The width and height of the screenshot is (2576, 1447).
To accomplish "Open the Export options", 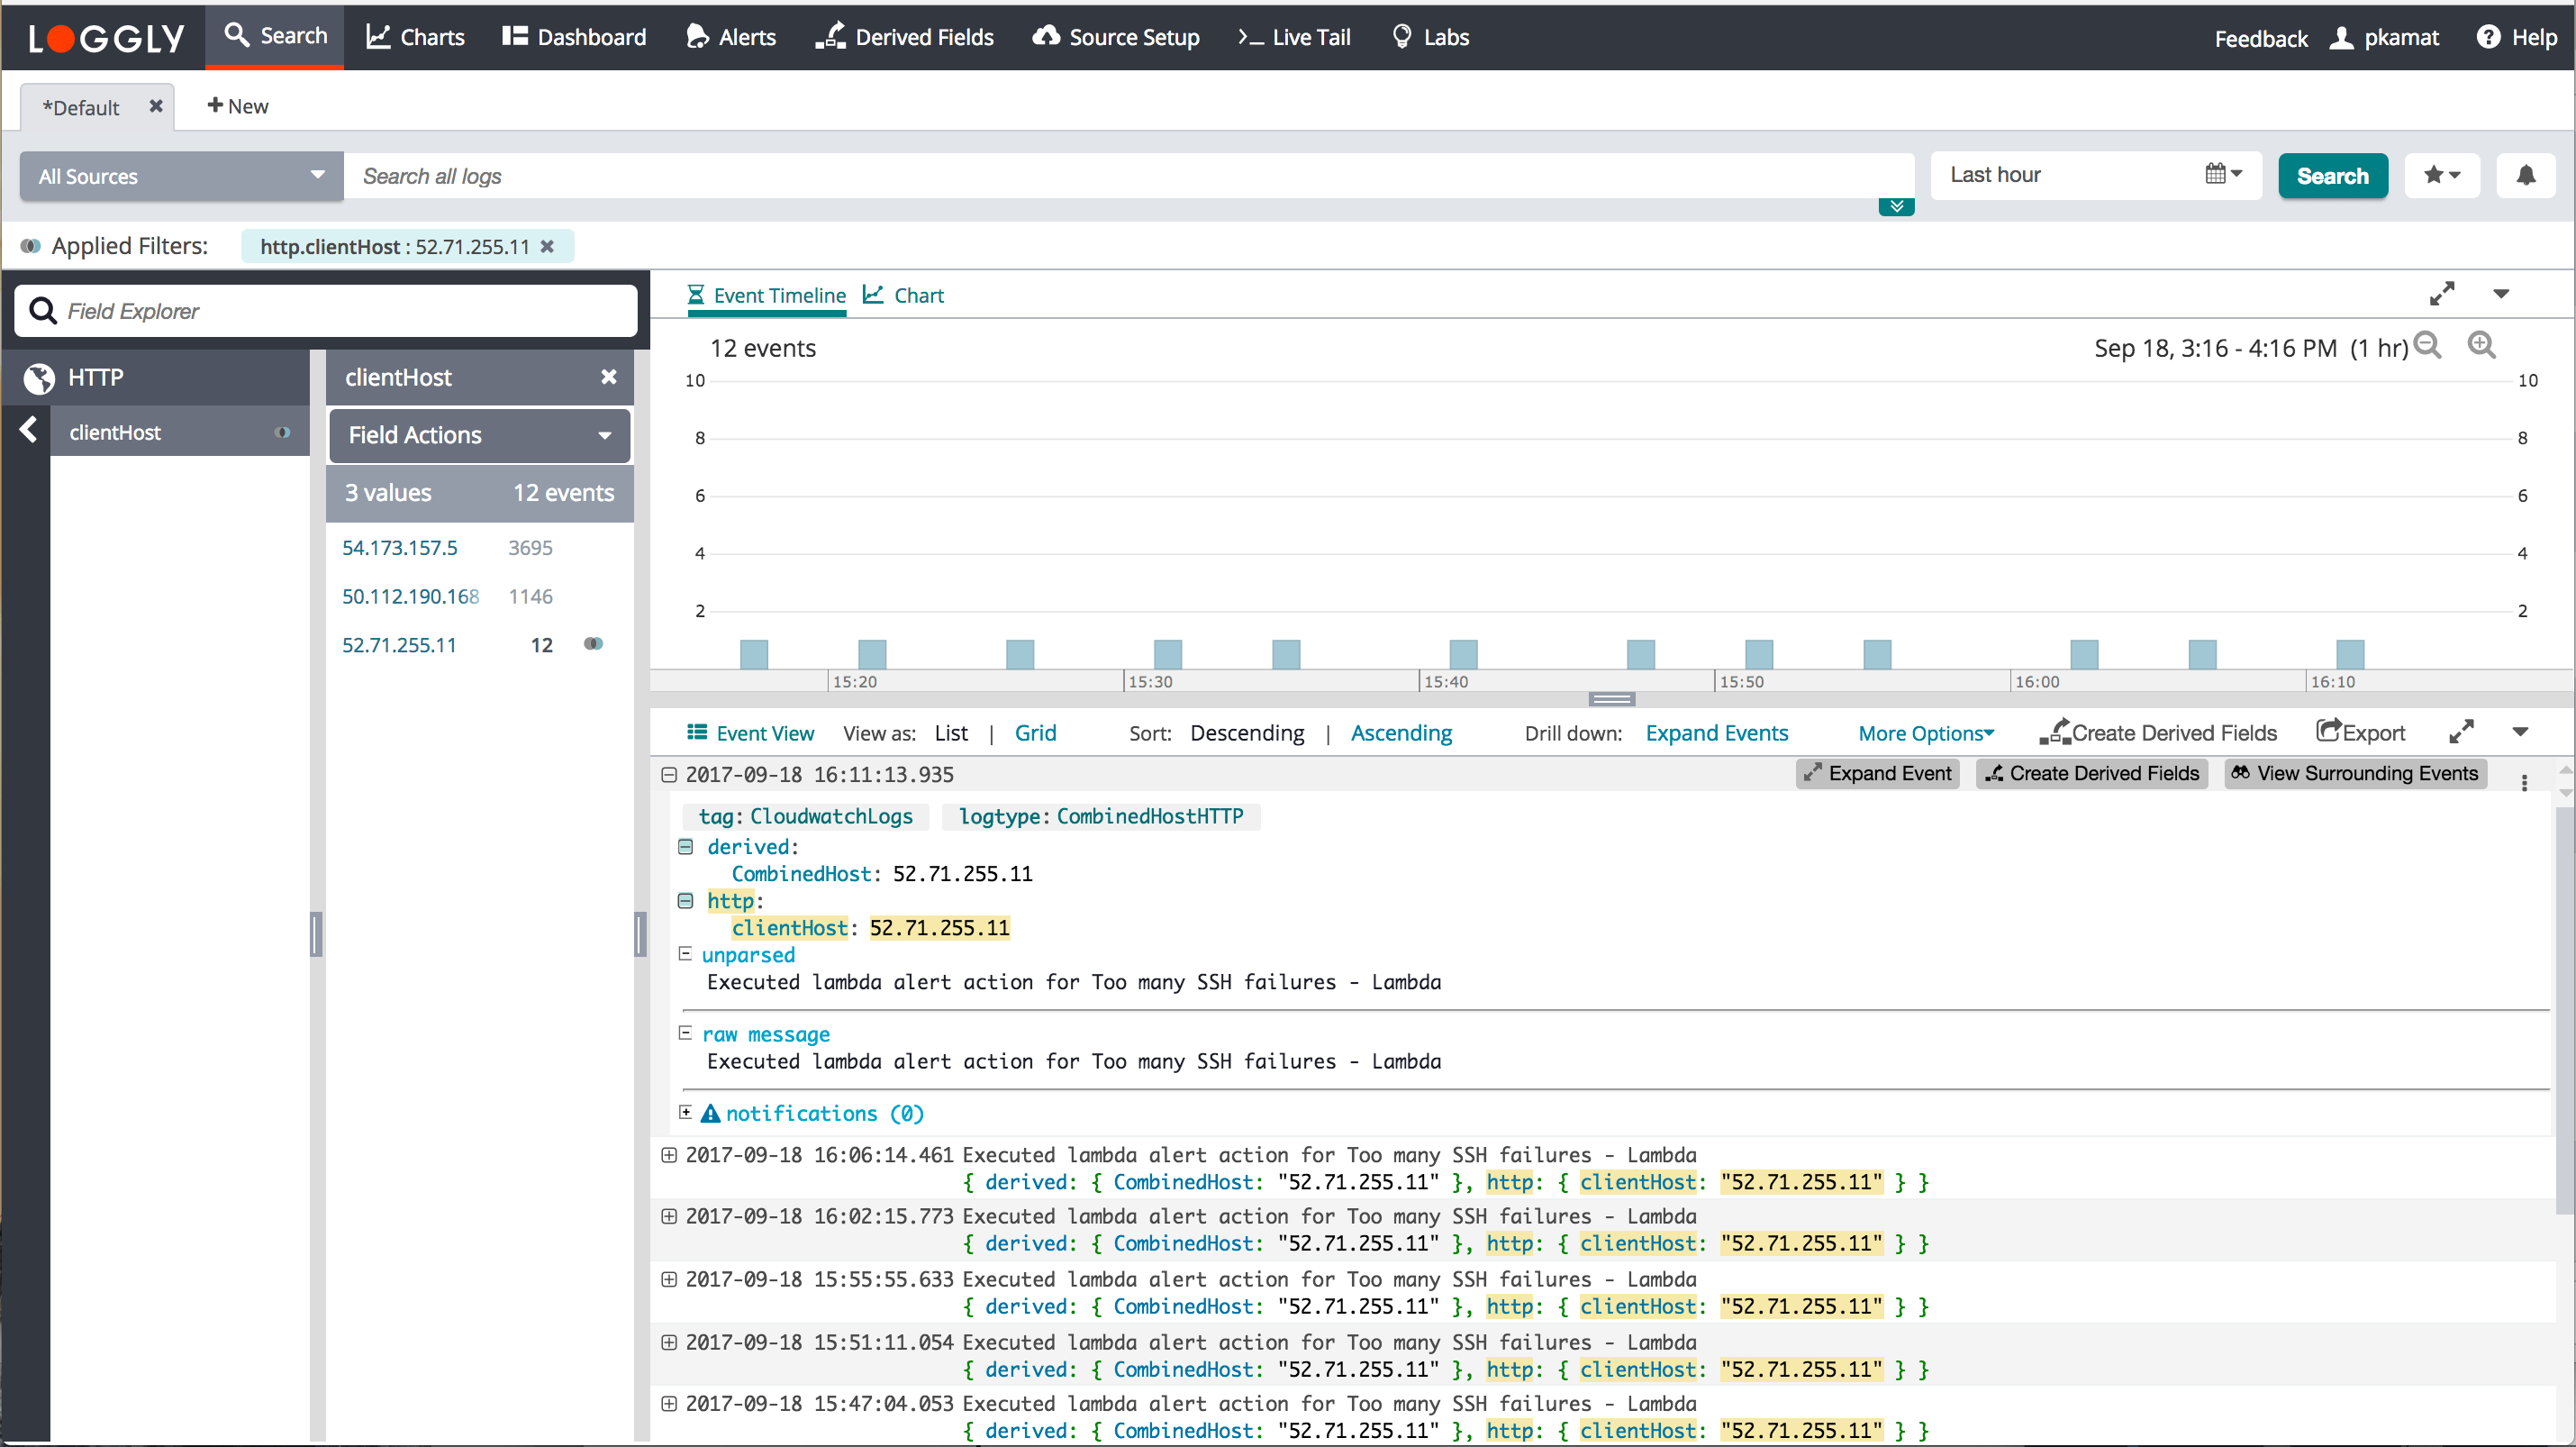I will pyautogui.click(x=2361, y=732).
